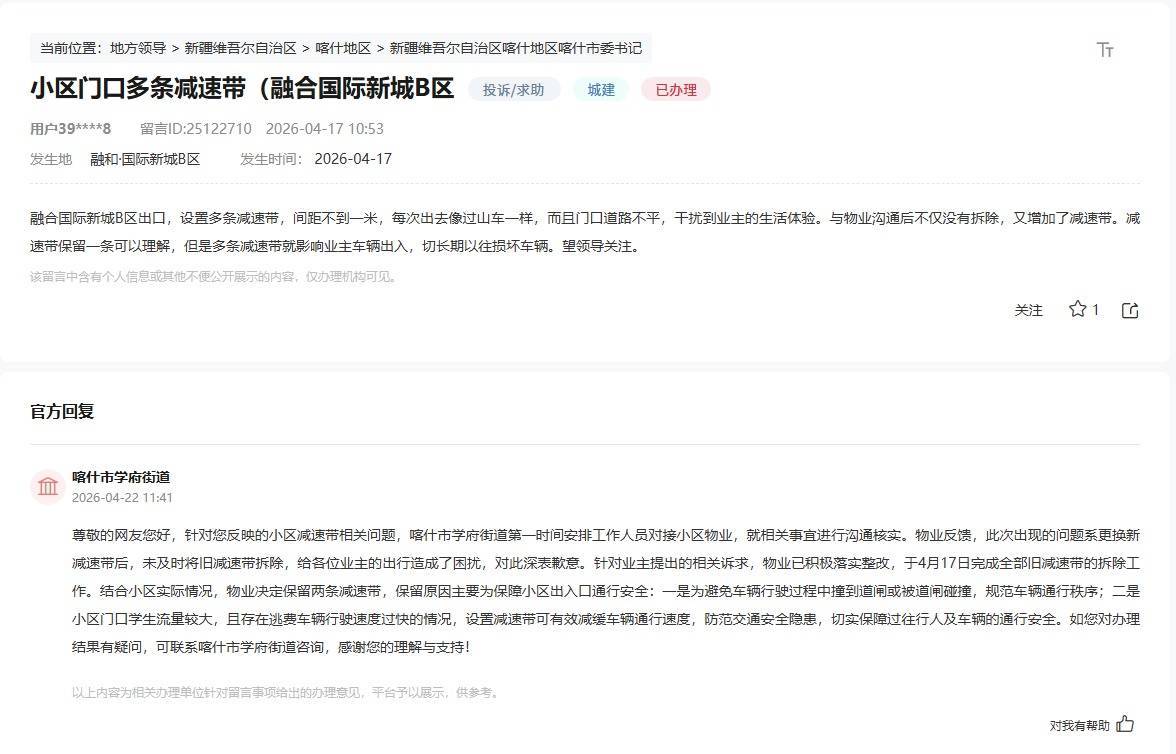Open 新疆维吾尔自治区 breadcrumb link
The image size is (1176, 754).
(240, 48)
